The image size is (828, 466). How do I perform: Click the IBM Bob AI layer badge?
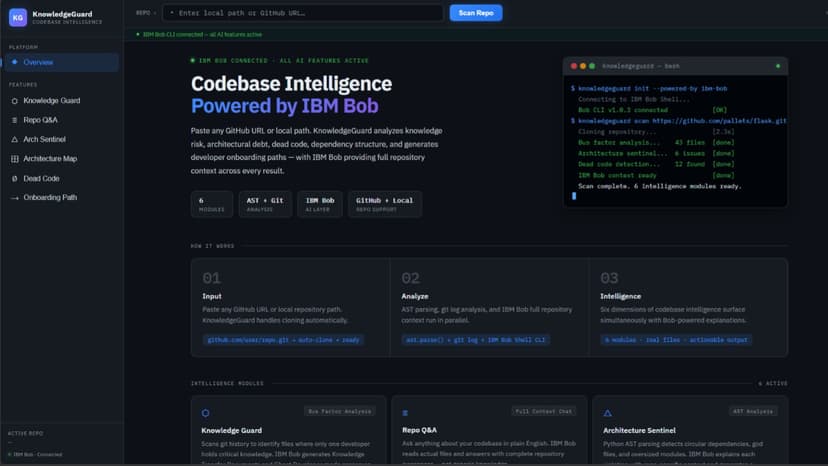coord(320,204)
